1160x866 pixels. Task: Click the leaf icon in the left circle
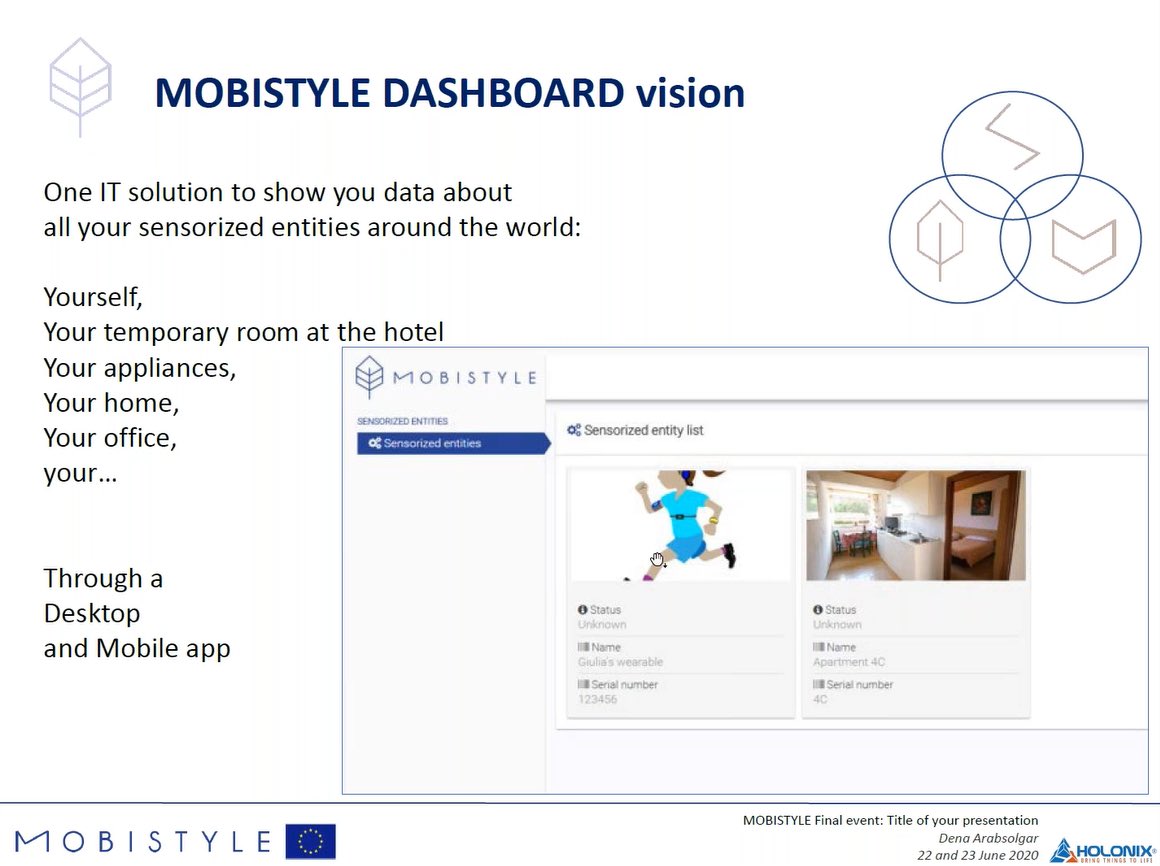click(x=940, y=240)
